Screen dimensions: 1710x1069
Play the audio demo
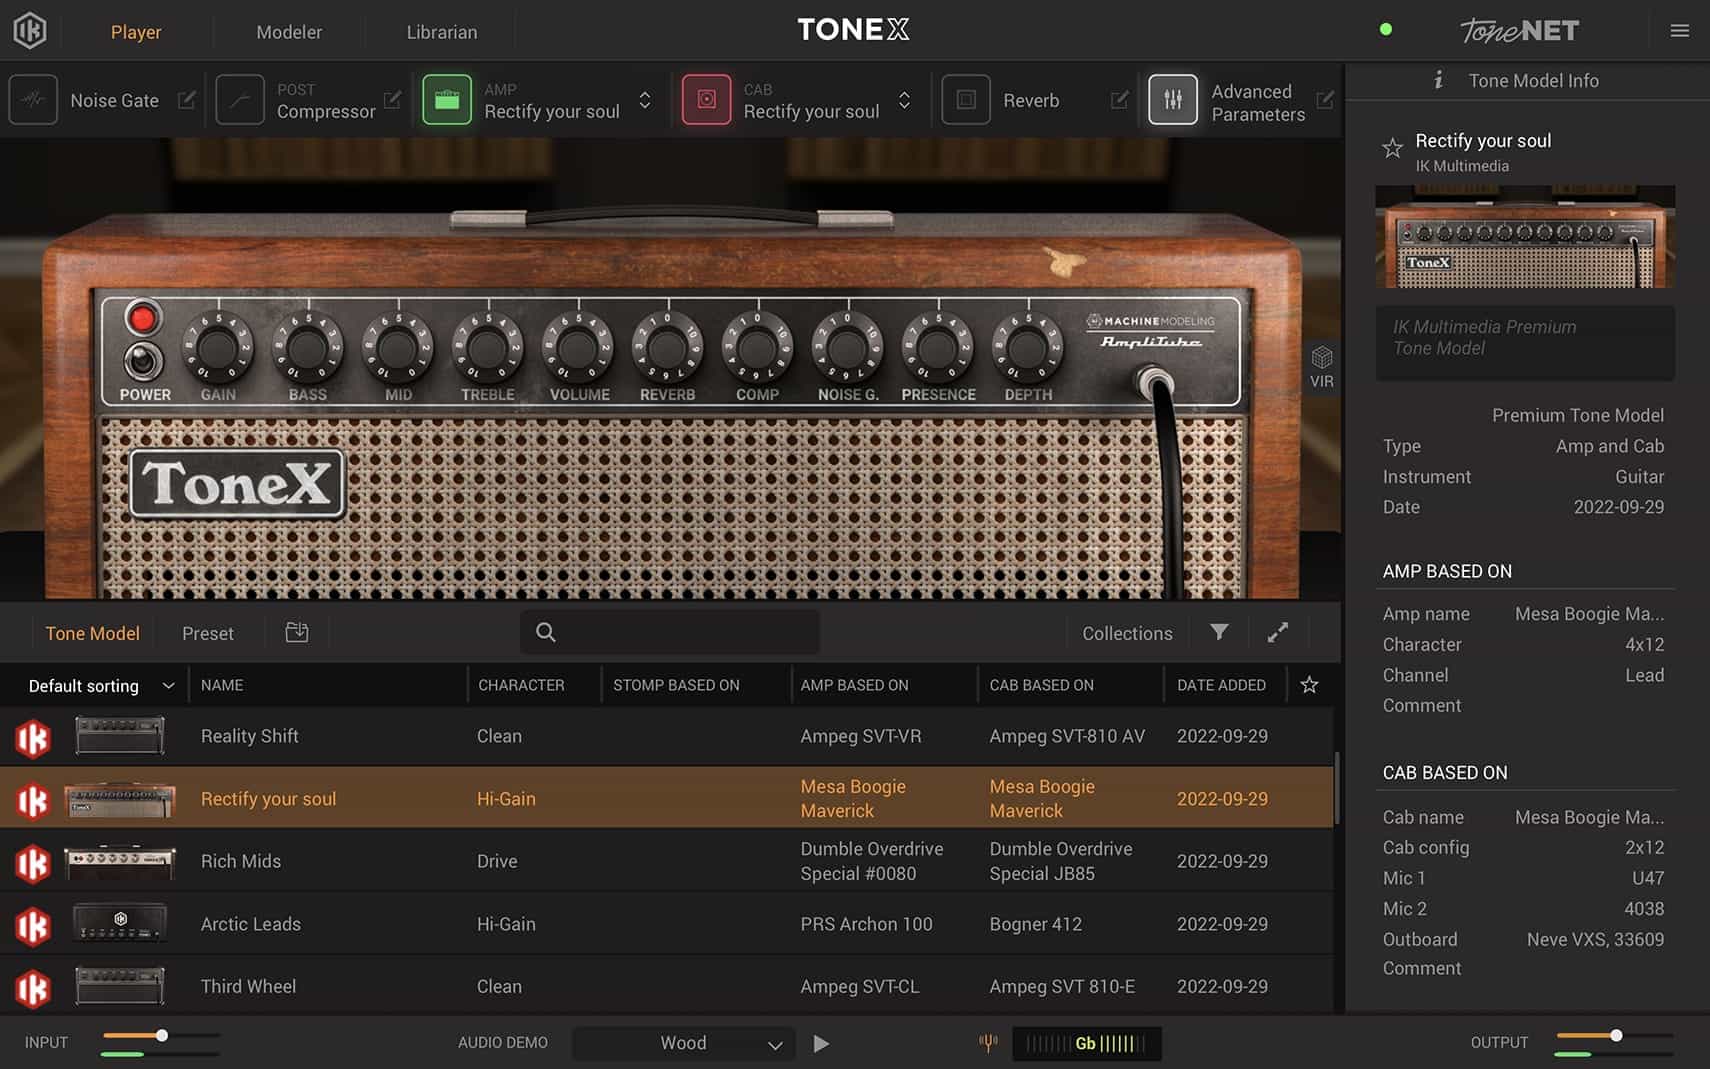click(x=821, y=1043)
